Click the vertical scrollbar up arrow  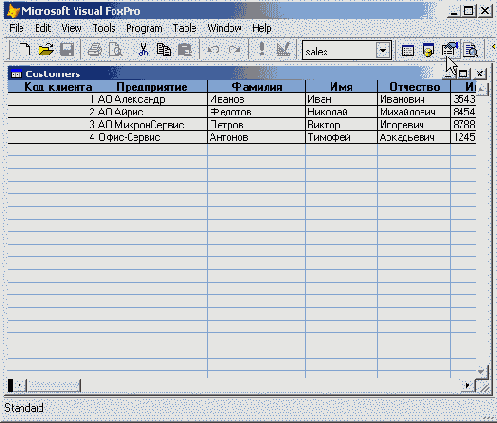[x=482, y=89]
